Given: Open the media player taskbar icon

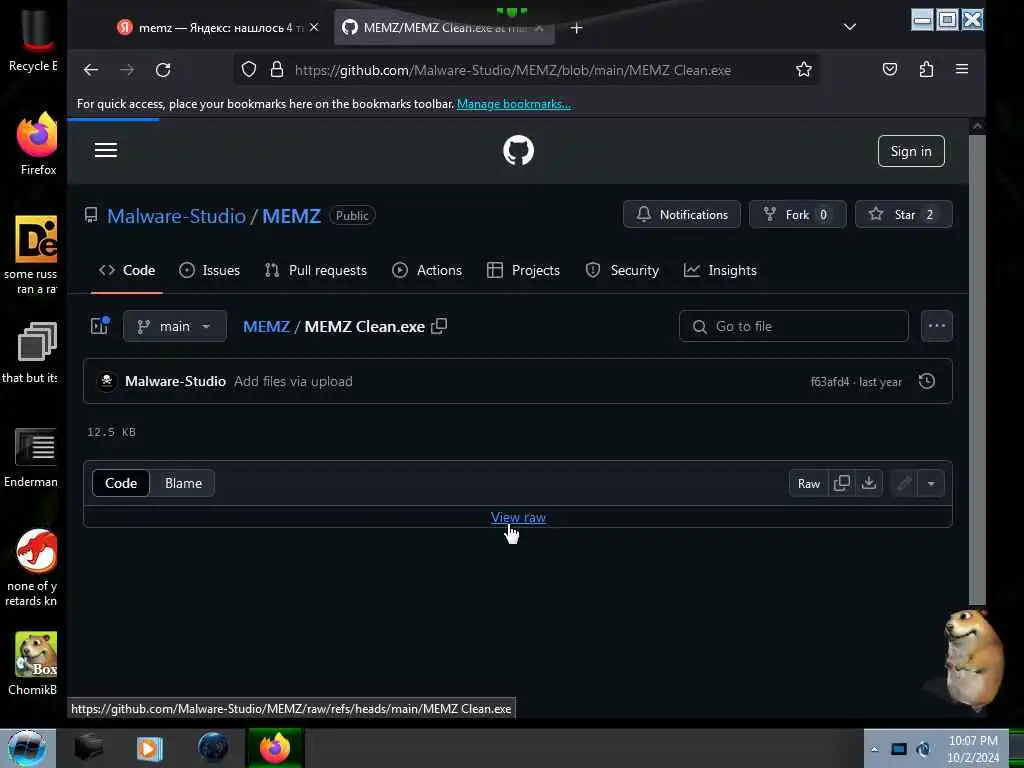Looking at the screenshot, I should (x=149, y=748).
